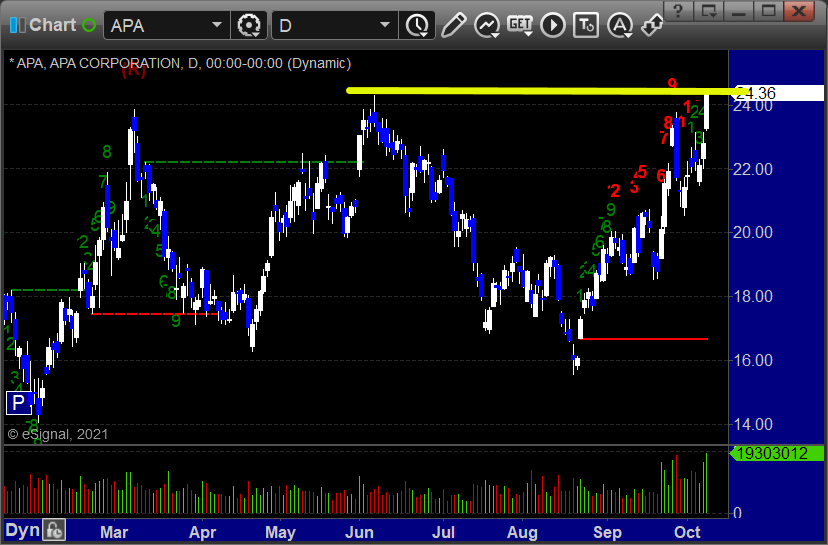Open the APA symbol dropdown

[217, 25]
